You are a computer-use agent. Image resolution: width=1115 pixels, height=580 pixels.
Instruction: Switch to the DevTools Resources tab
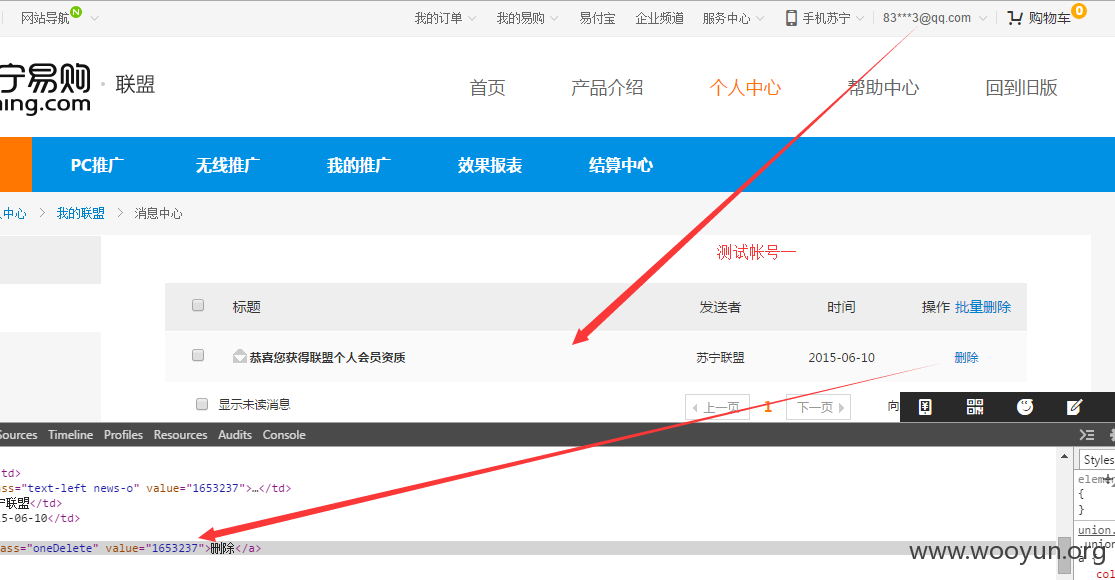click(x=181, y=434)
